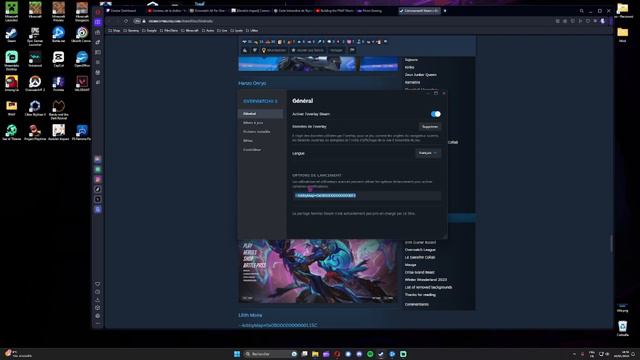Select Ubisoft Connect desktop icon

click(82, 35)
